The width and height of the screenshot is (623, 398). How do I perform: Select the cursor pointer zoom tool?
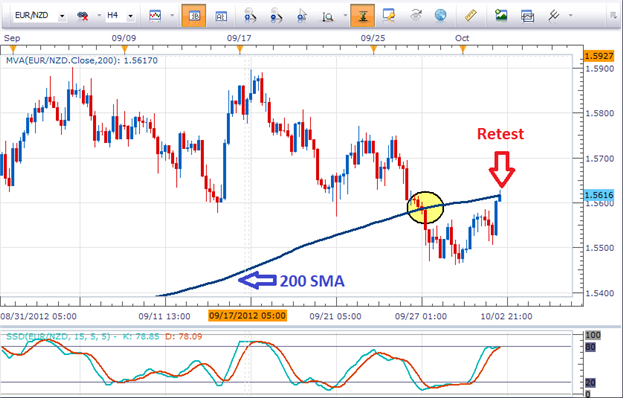click(x=302, y=16)
